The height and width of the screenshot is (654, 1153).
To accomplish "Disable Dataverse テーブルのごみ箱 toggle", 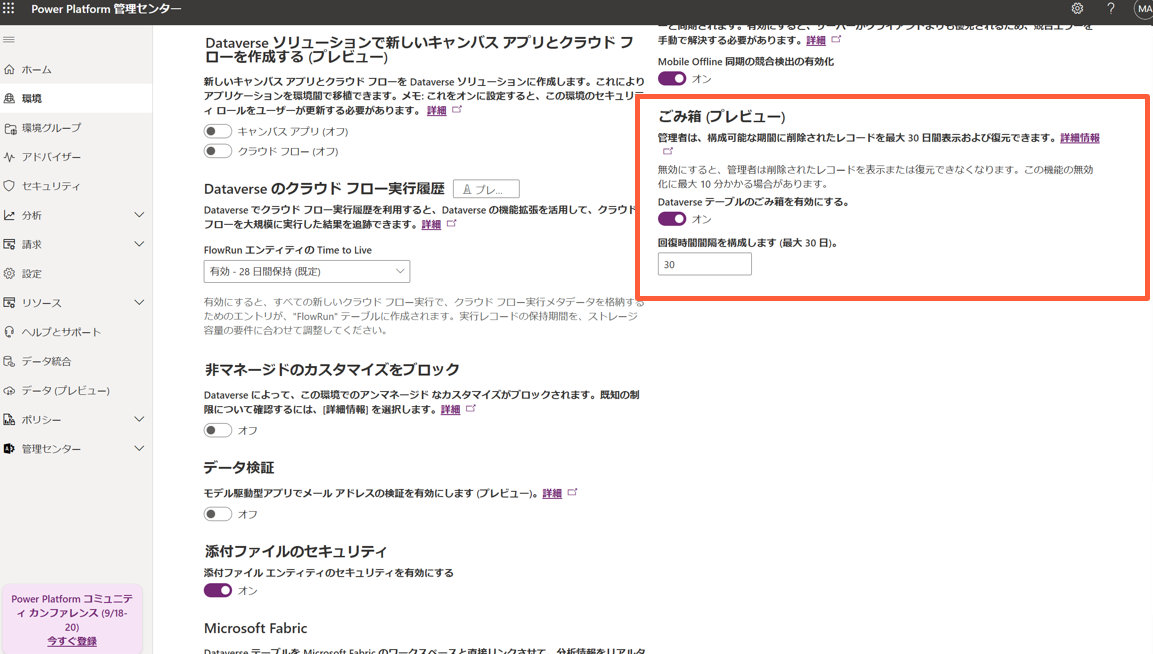I will (672, 218).
